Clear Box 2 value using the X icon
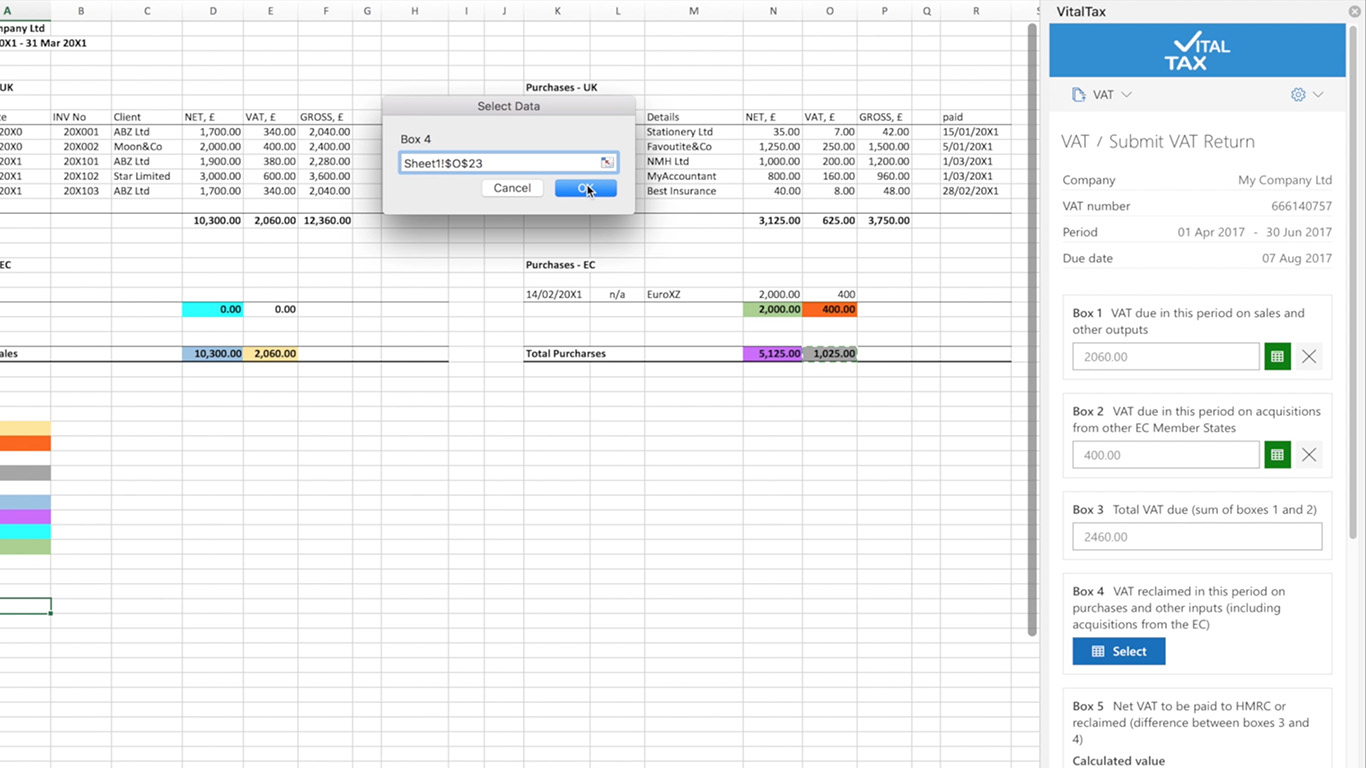Image resolution: width=1366 pixels, height=768 pixels. pyautogui.click(x=1309, y=455)
